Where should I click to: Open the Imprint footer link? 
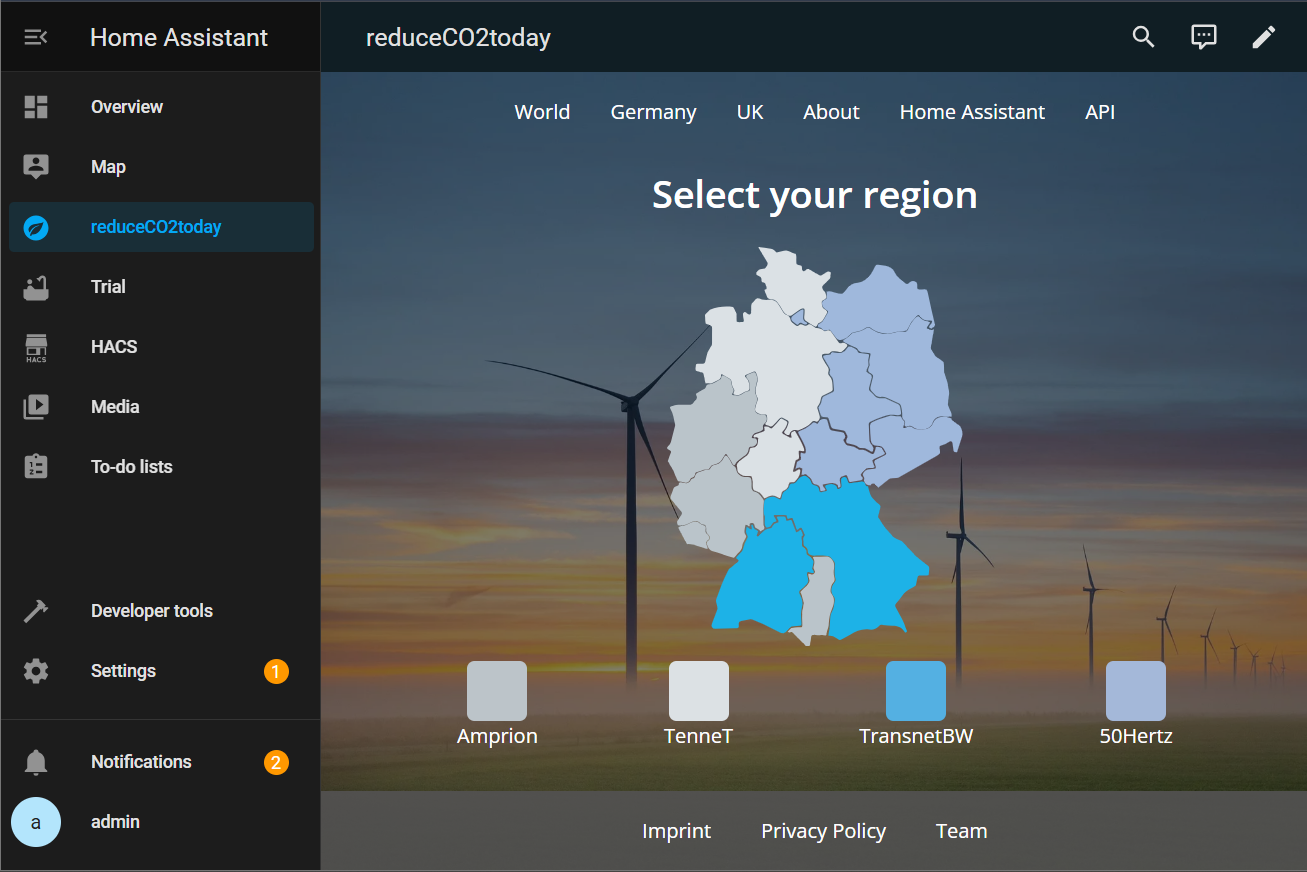click(676, 831)
